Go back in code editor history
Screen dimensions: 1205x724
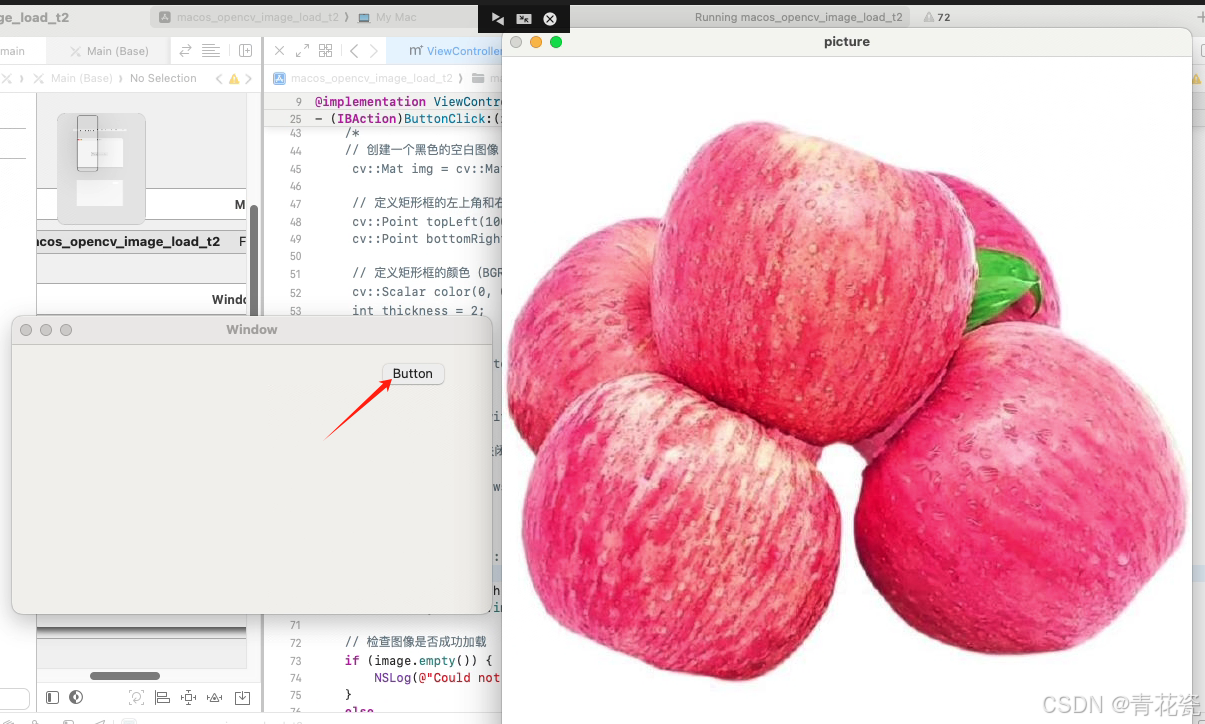[354, 51]
